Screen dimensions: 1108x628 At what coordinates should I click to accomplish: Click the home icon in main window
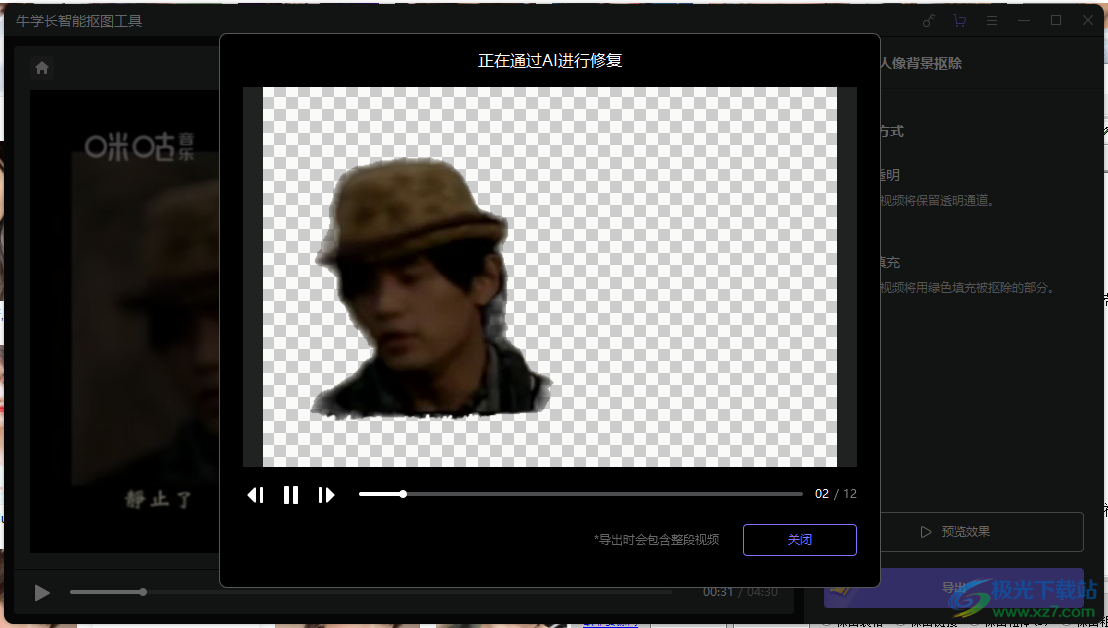coord(42,68)
